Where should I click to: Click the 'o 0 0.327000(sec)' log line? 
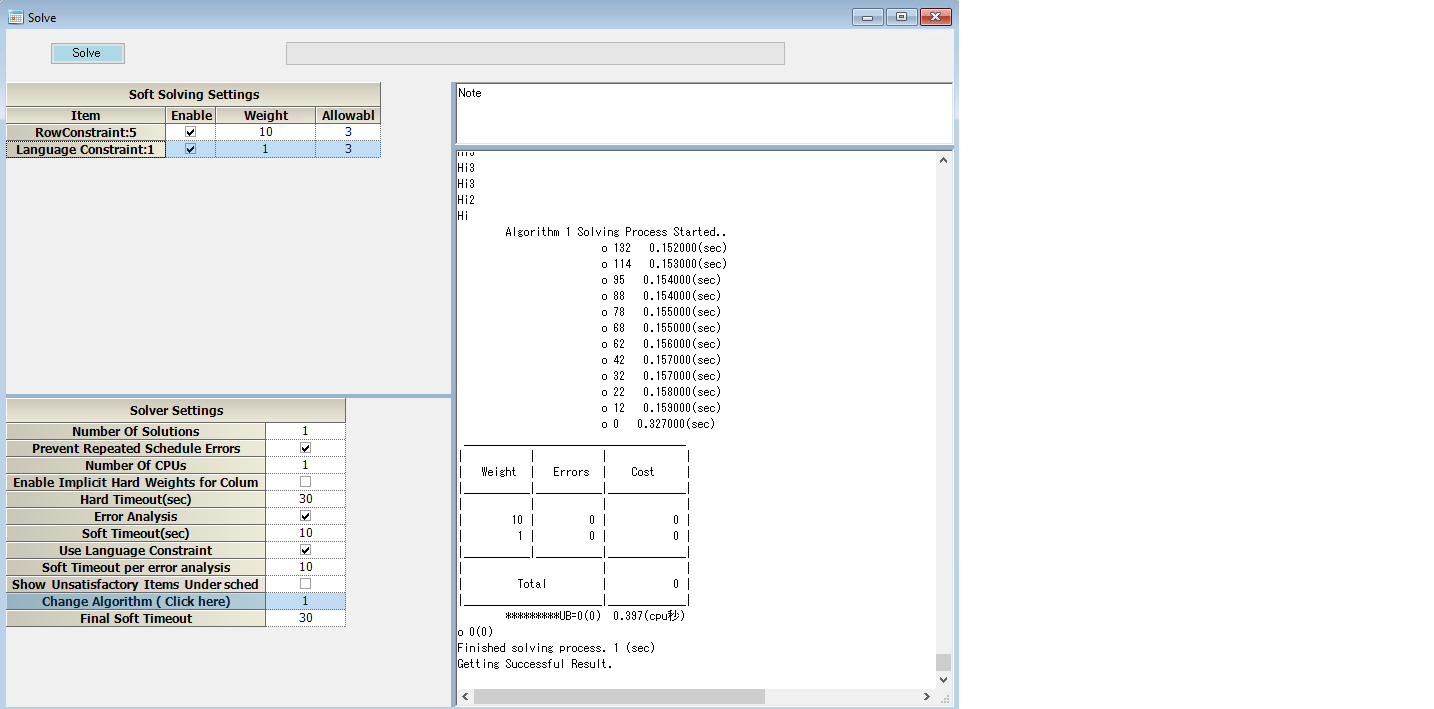[658, 424]
